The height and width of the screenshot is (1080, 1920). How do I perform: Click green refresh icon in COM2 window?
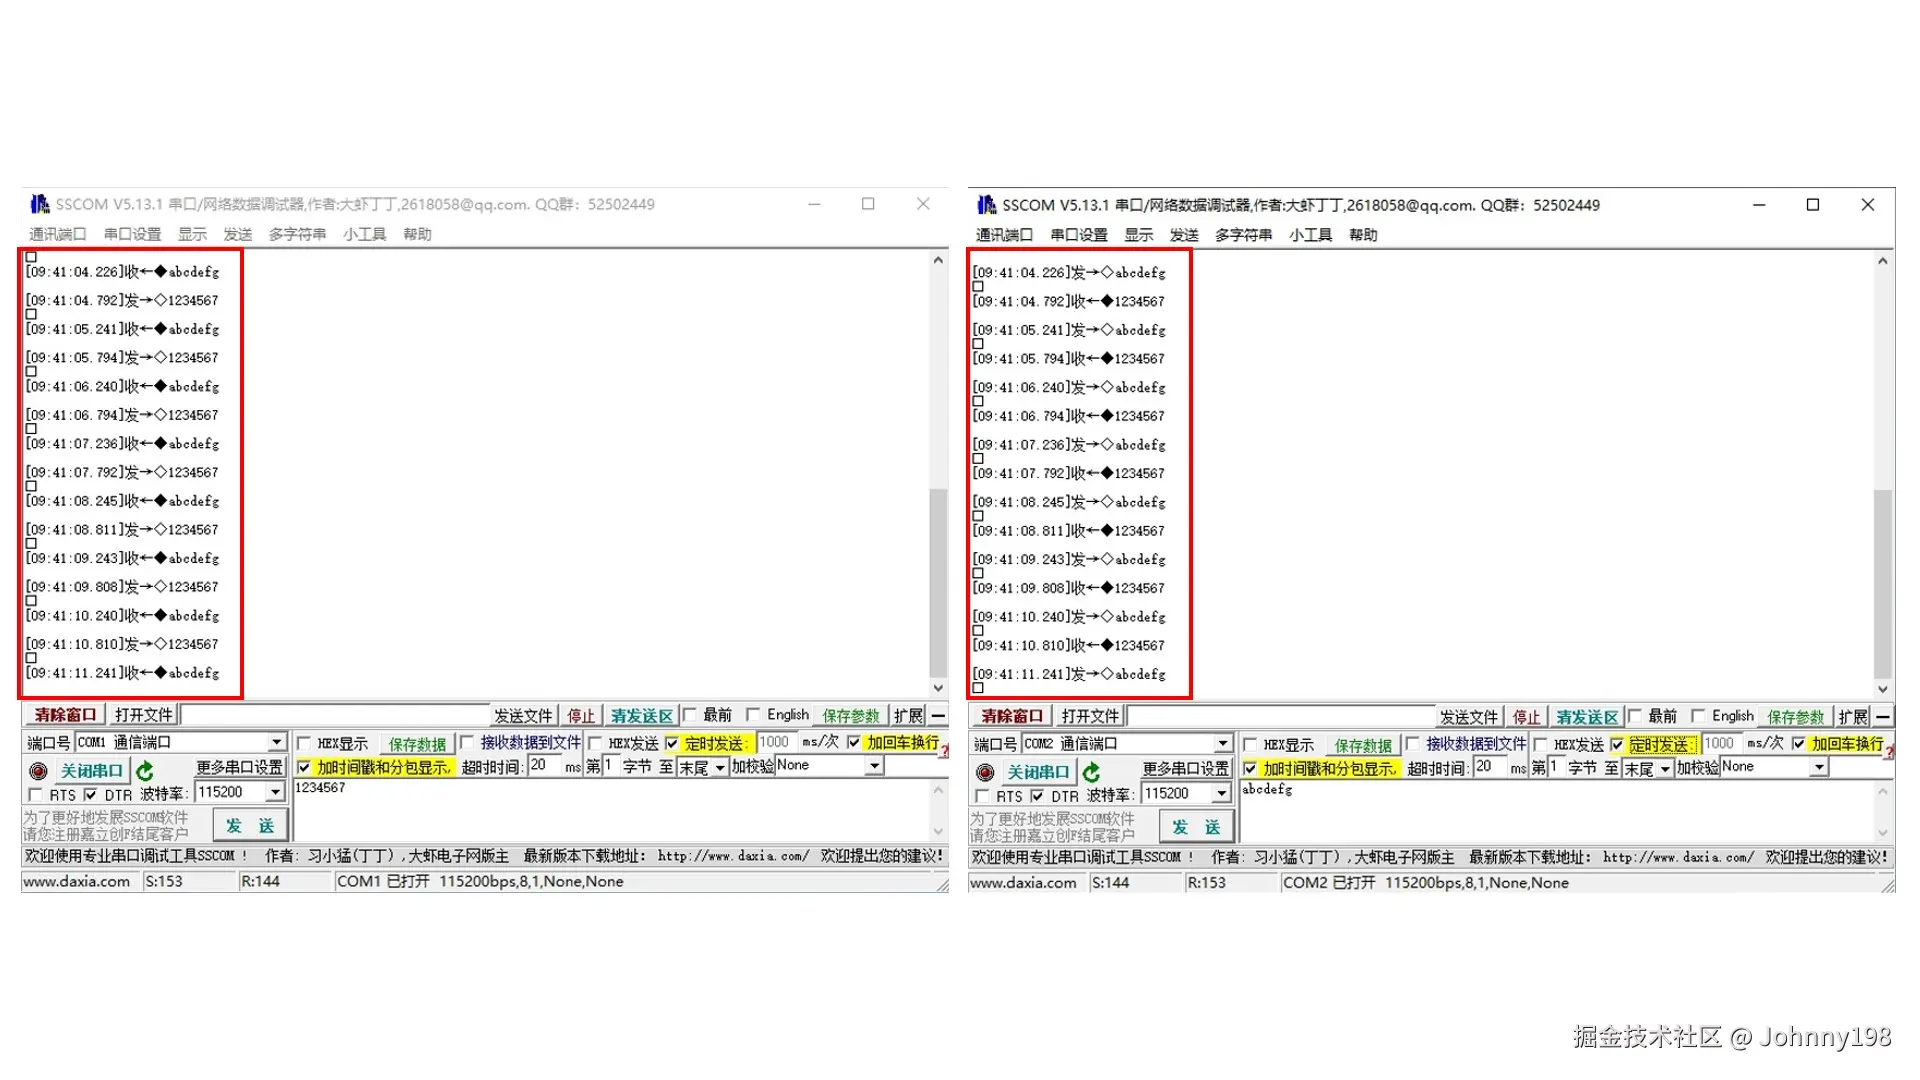click(x=1091, y=772)
